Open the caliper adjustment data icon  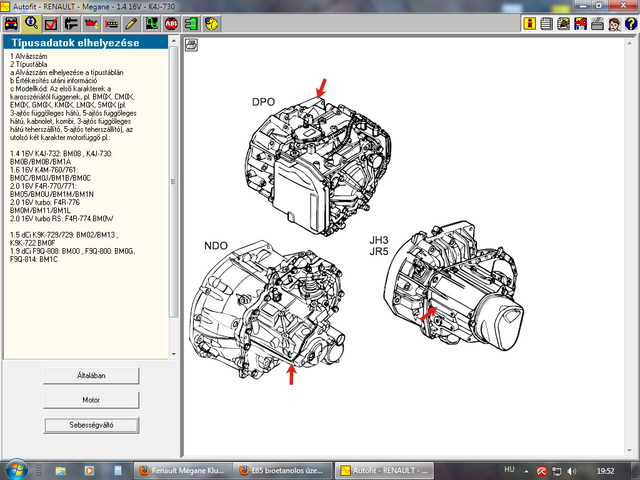tap(71, 24)
